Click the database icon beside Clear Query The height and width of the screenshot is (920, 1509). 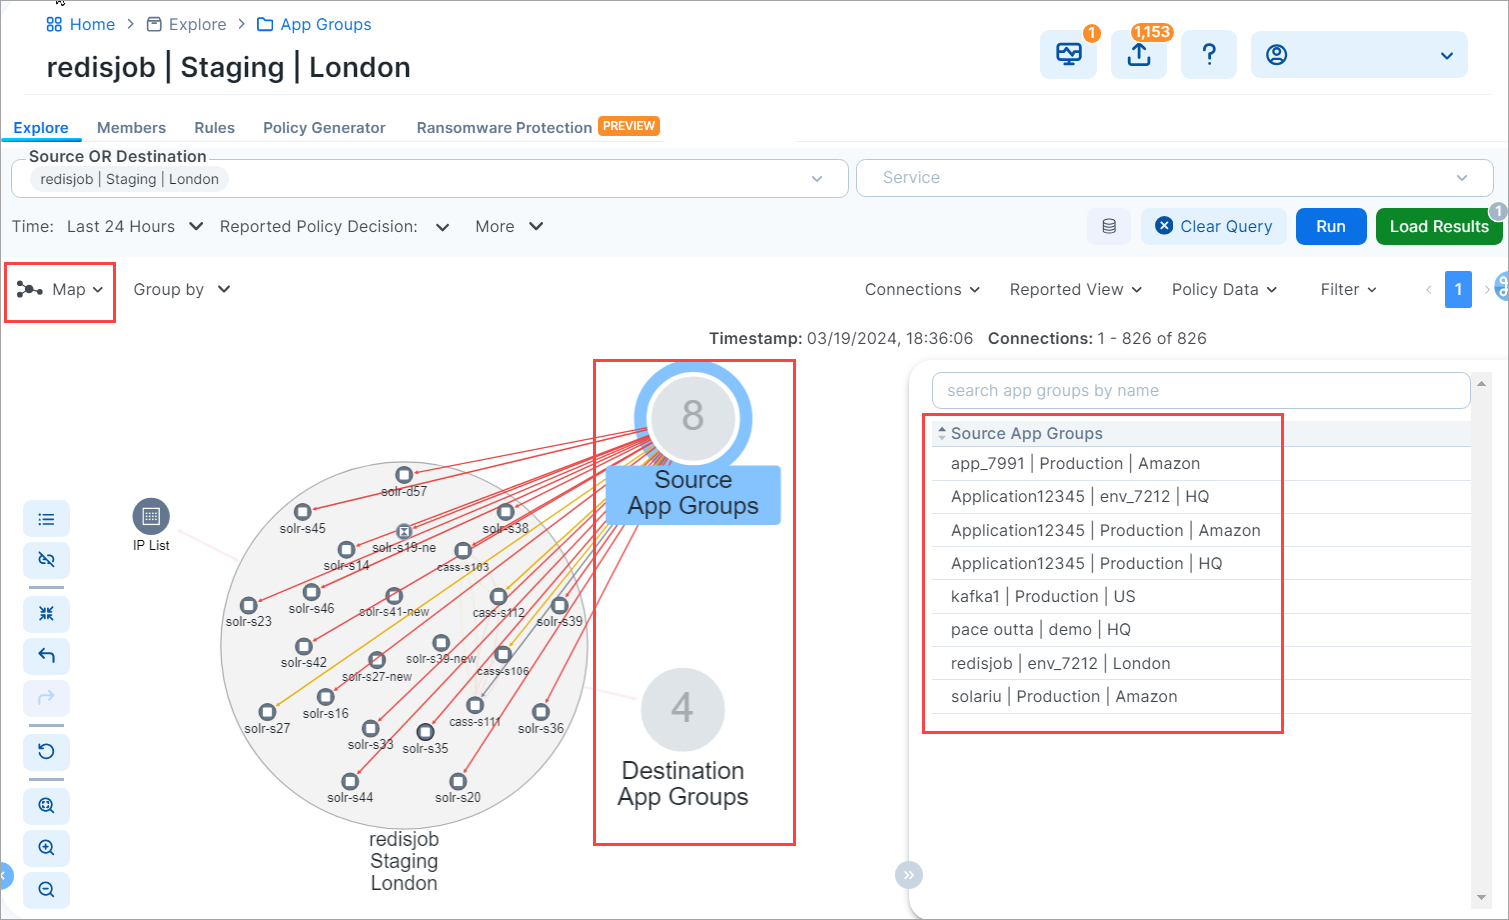click(x=1108, y=227)
